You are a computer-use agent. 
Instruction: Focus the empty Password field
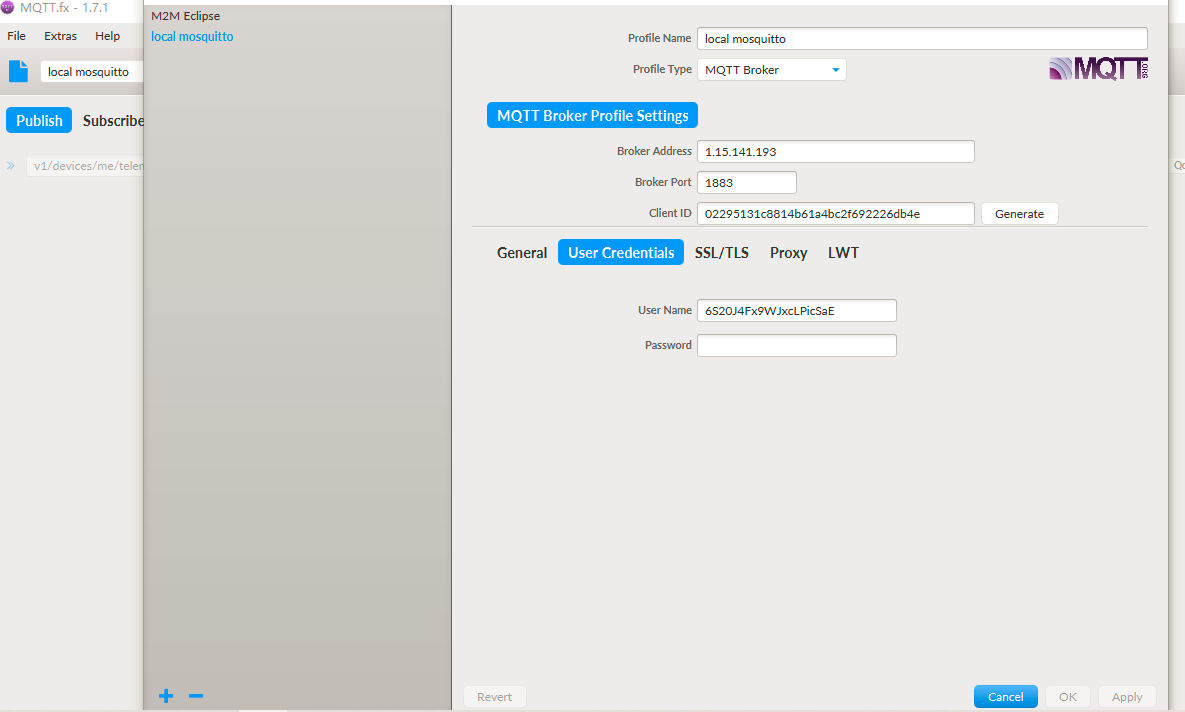(797, 345)
